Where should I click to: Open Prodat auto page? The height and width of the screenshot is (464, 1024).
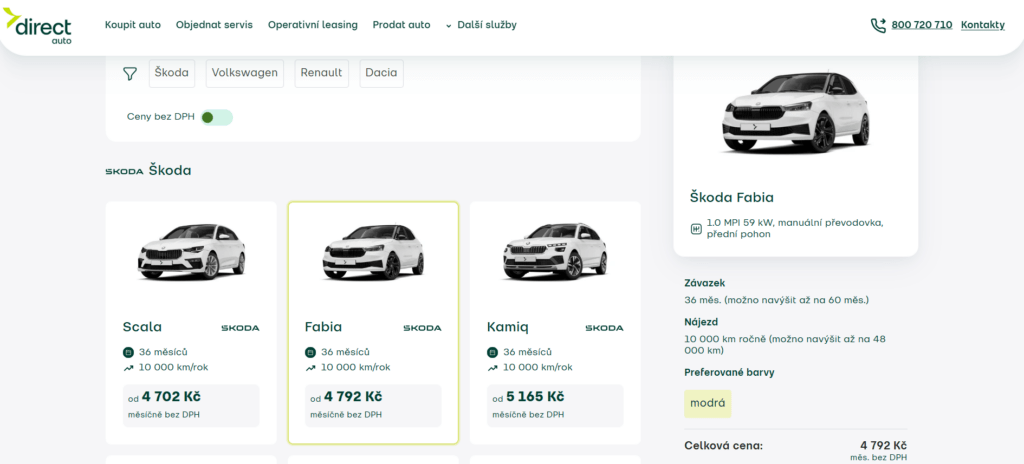[x=402, y=25]
